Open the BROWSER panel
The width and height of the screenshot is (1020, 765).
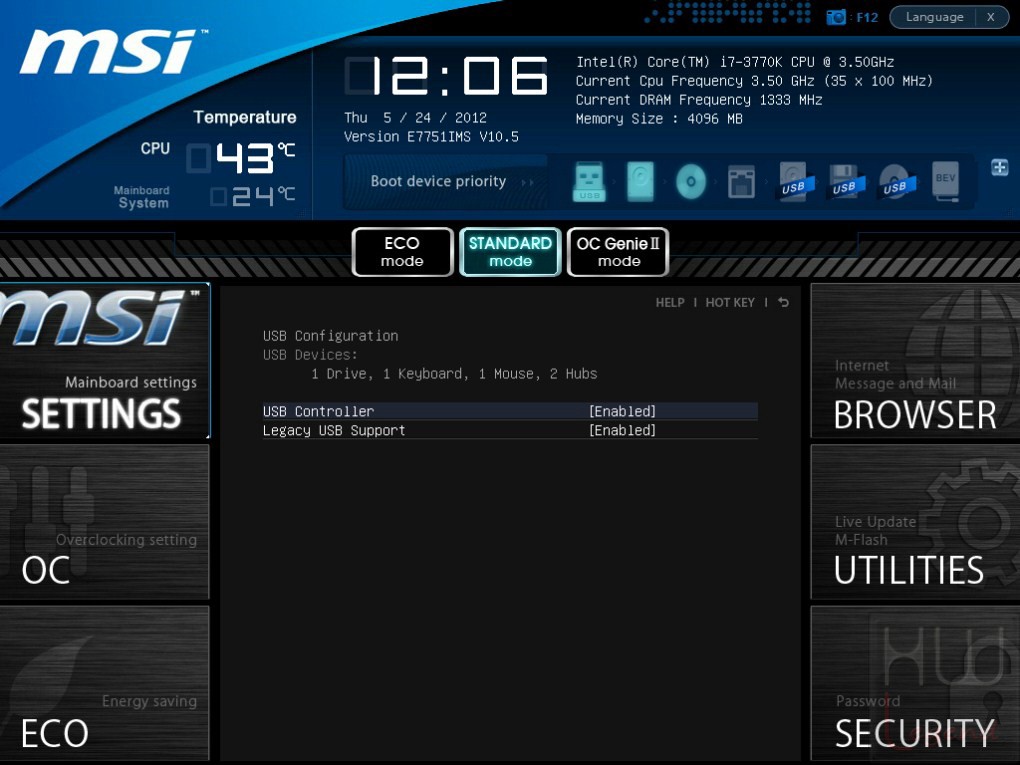click(x=915, y=361)
